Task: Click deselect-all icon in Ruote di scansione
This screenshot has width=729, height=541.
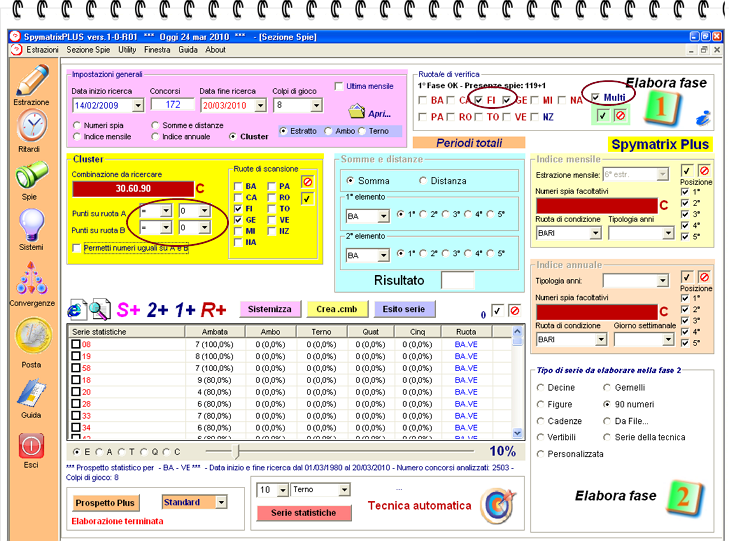Action: click(307, 182)
